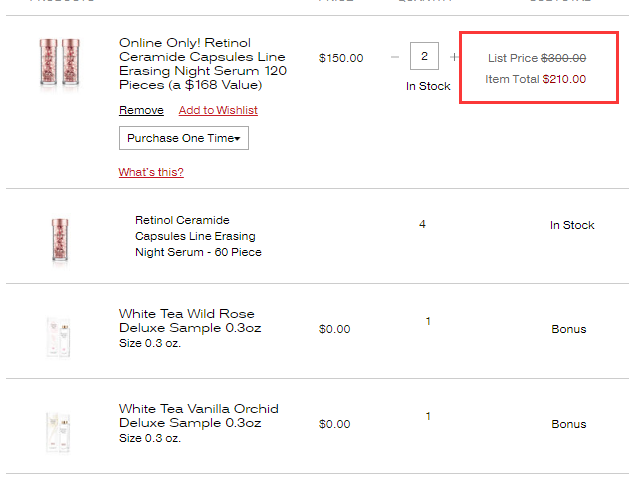The height and width of the screenshot is (477, 629).
Task: Click the White Tea Vanilla Orchid sample image
Action: (x=58, y=432)
